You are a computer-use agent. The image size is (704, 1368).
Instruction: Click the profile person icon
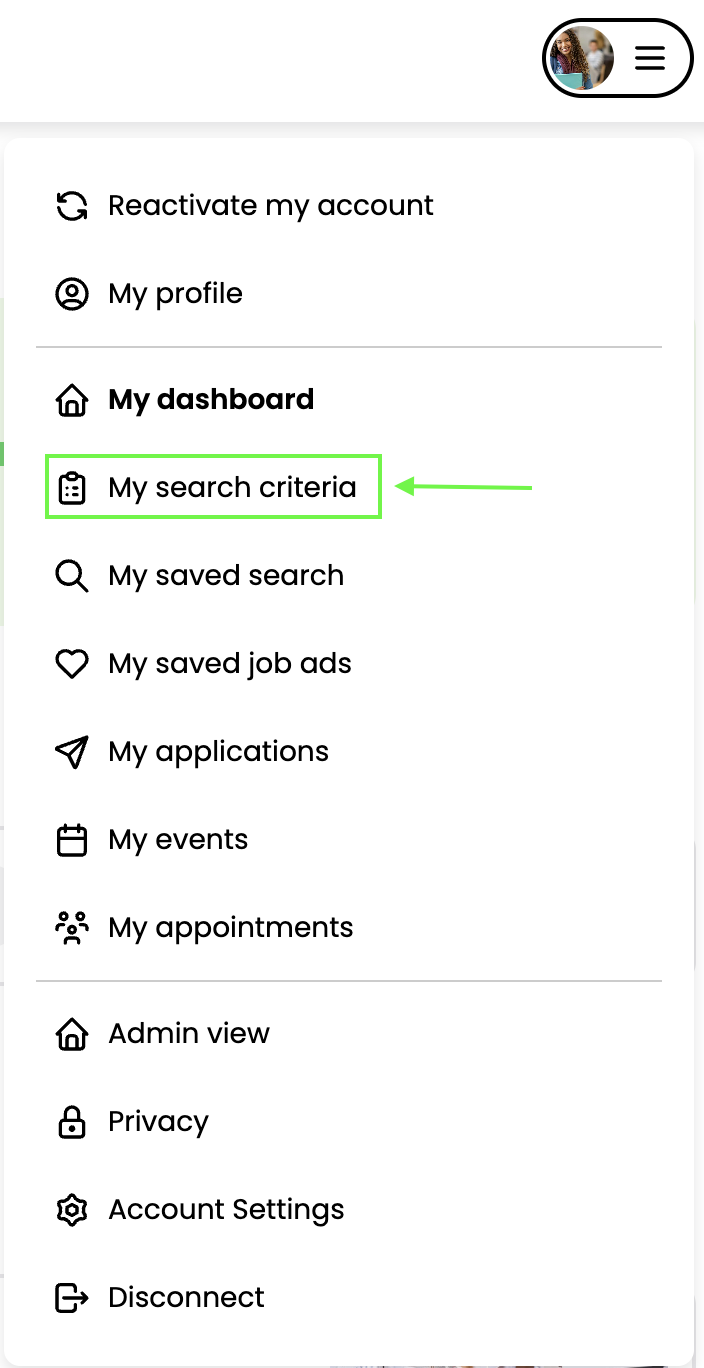72,294
